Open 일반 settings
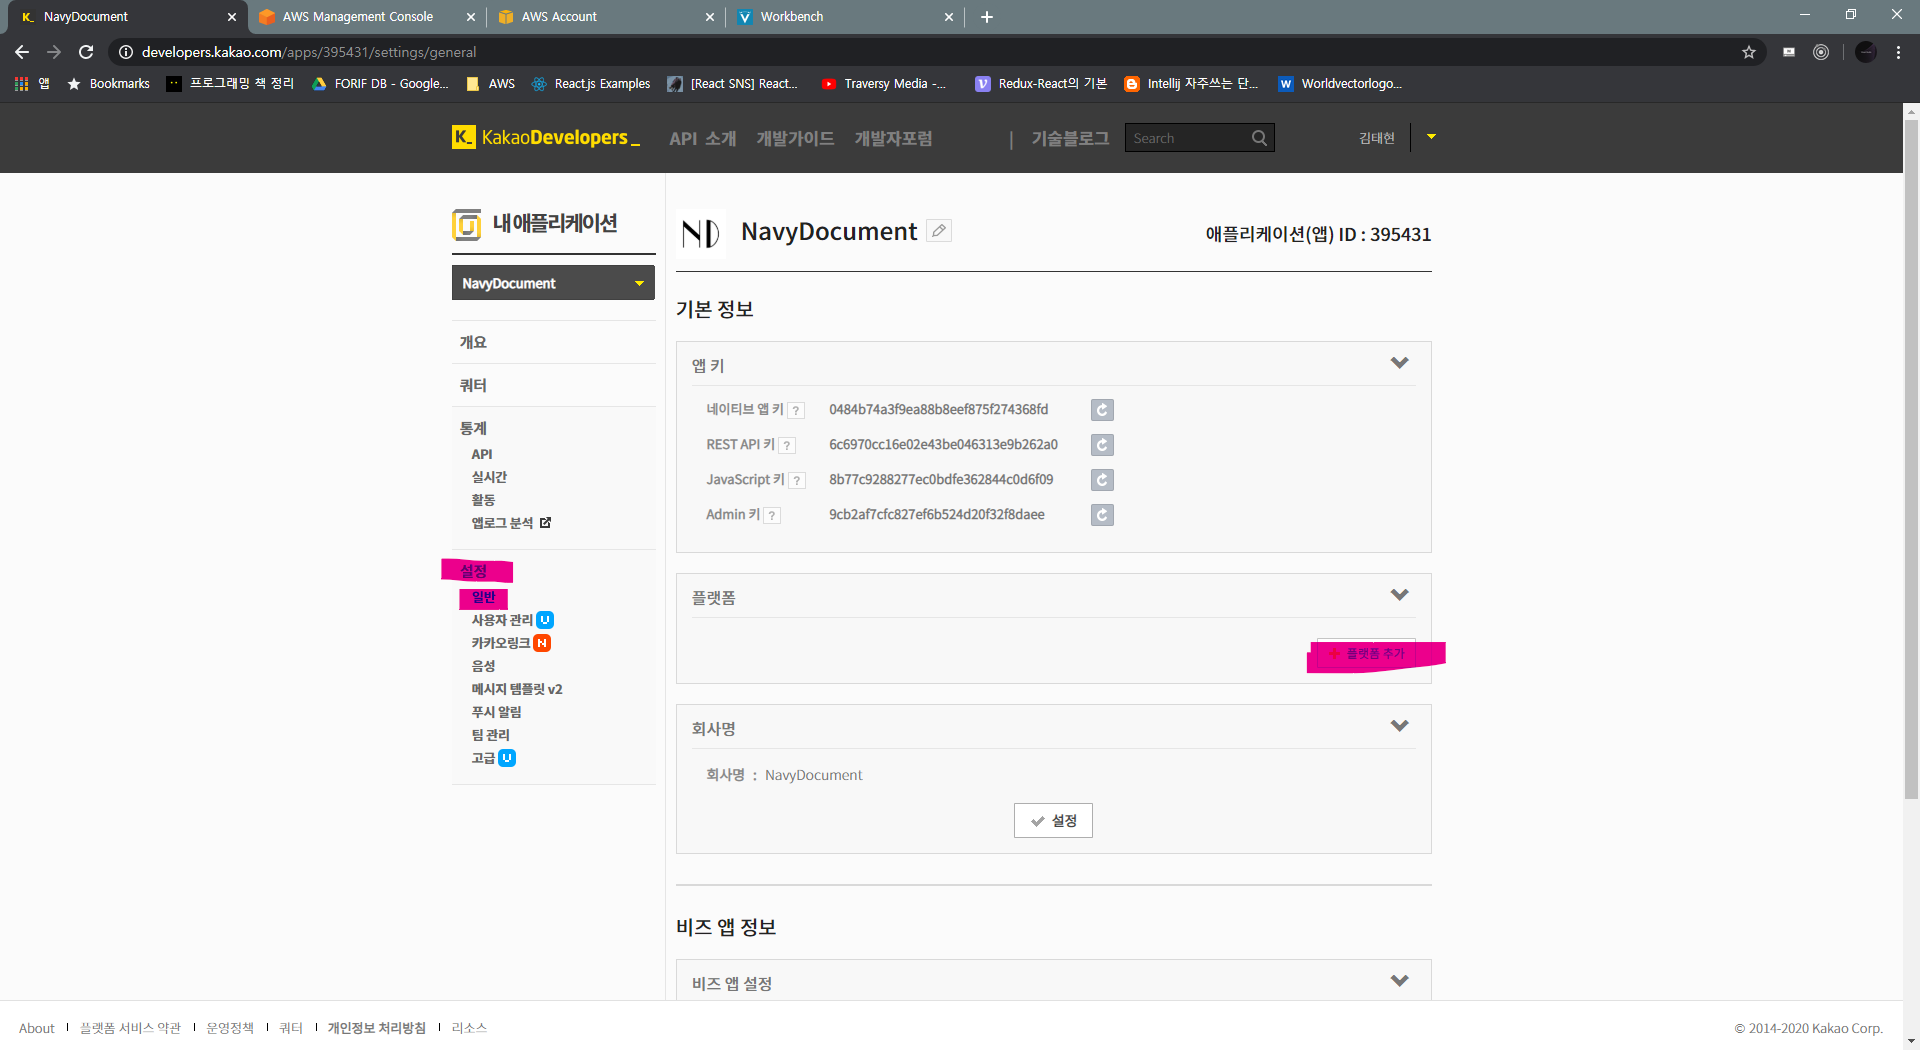Image resolution: width=1920 pixels, height=1050 pixels. (x=483, y=597)
